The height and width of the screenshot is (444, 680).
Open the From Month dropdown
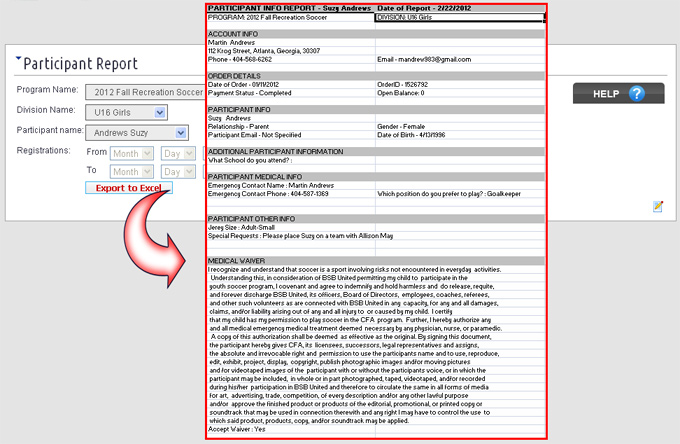(x=132, y=153)
